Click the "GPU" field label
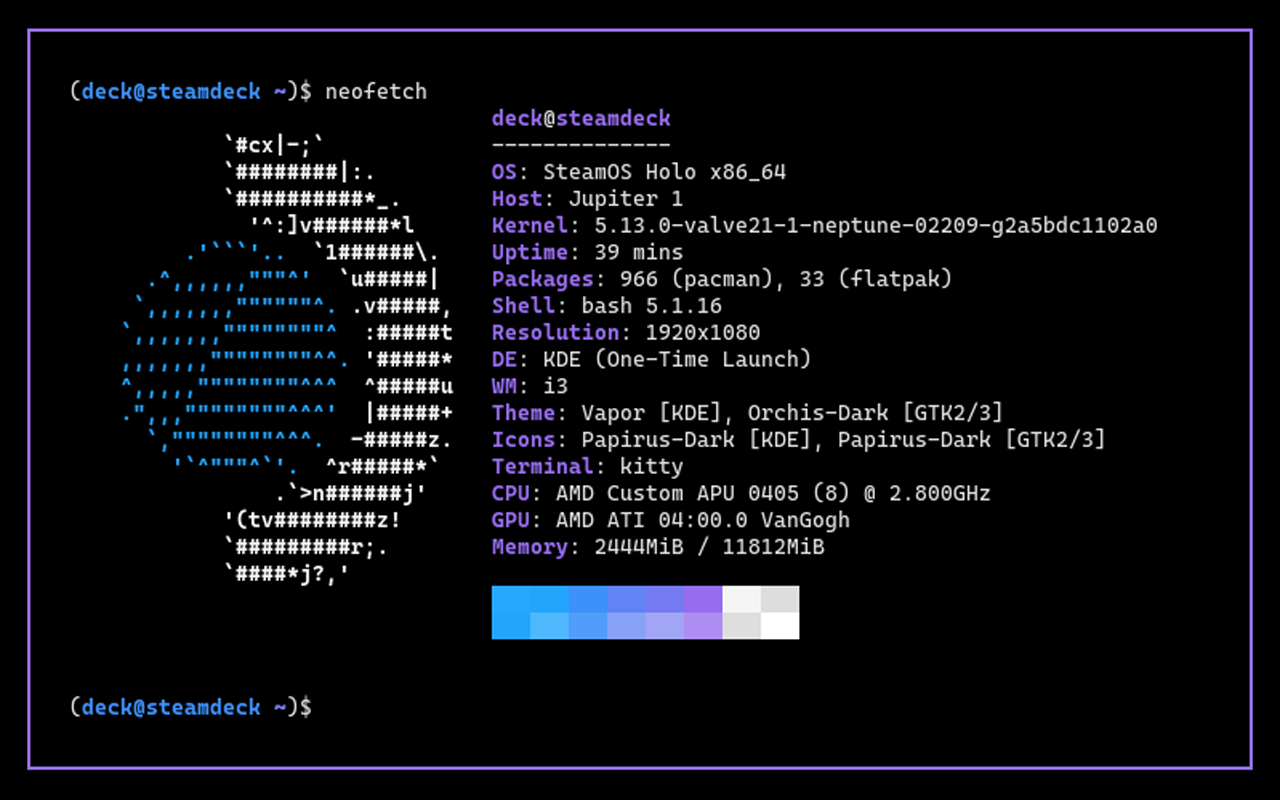Viewport: 1280px width, 800px height. point(510,520)
